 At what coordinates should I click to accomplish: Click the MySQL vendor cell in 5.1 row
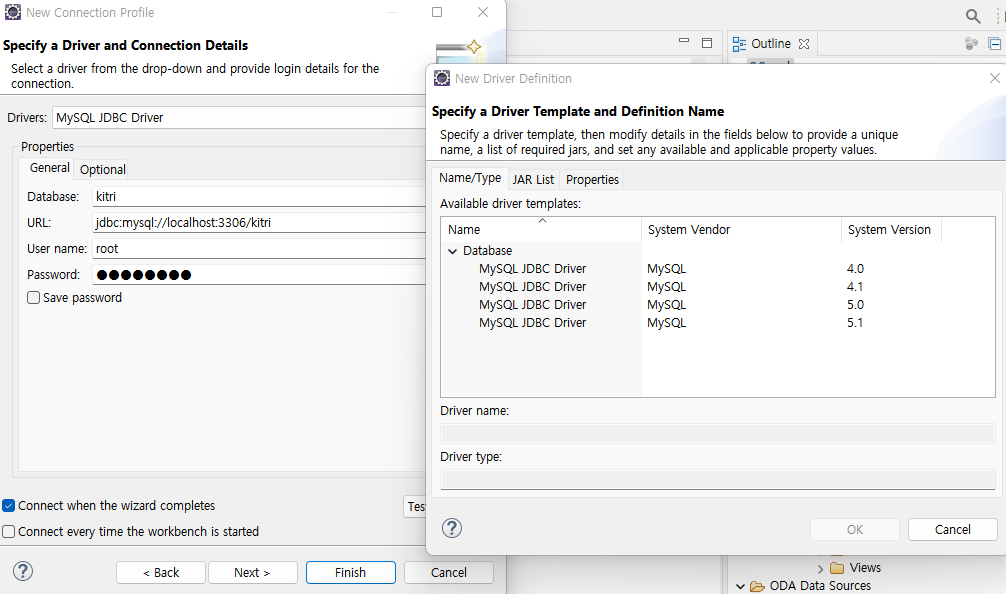click(667, 323)
